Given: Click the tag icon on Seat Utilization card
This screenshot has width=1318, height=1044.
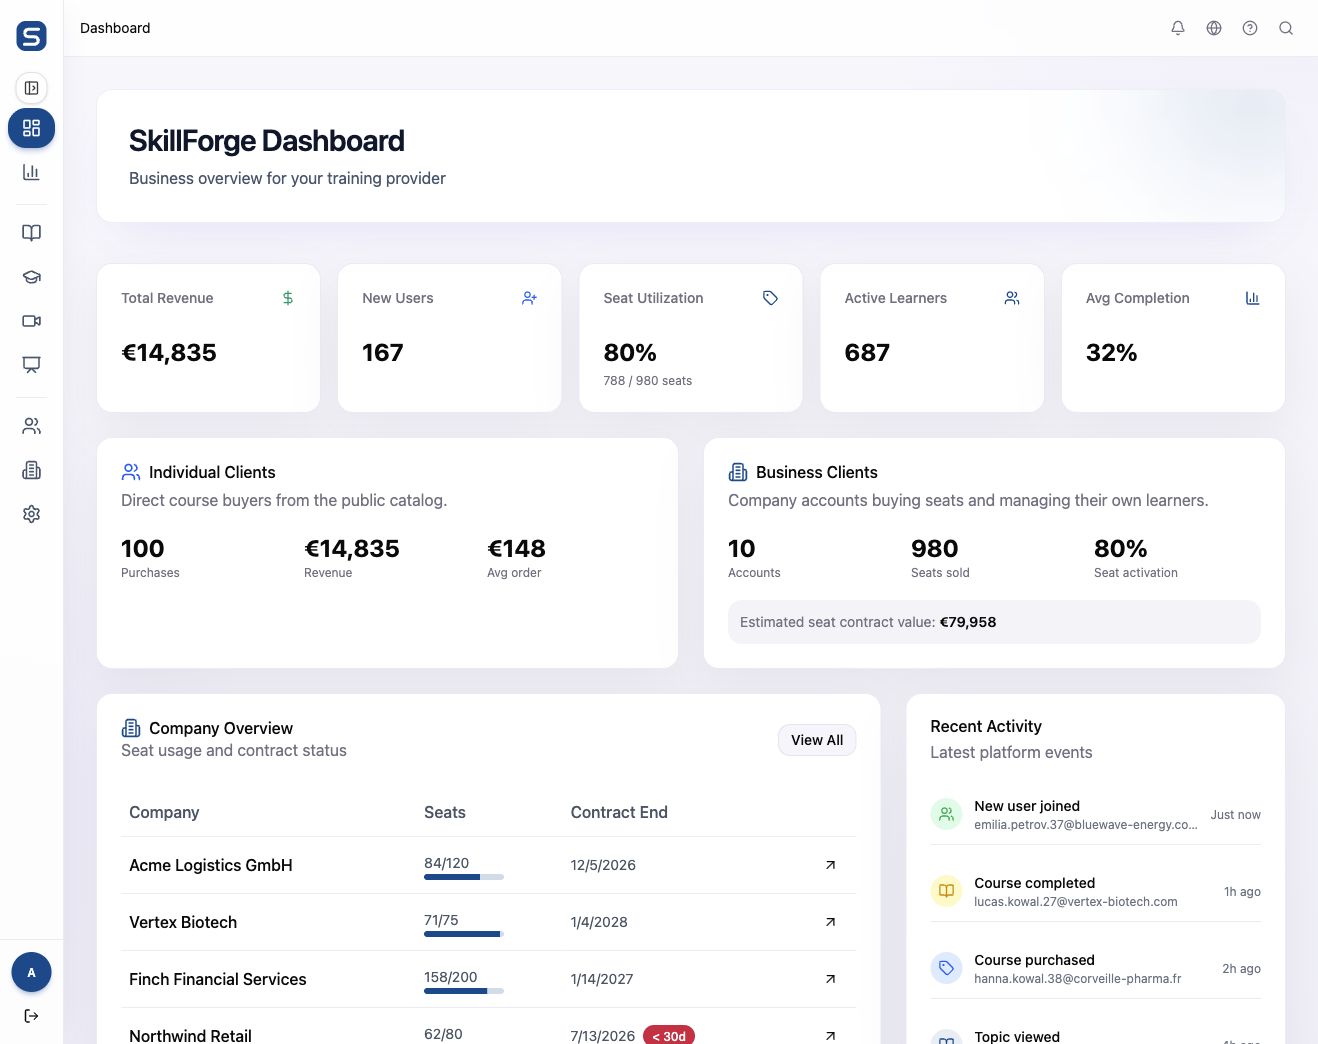Looking at the screenshot, I should [x=770, y=298].
